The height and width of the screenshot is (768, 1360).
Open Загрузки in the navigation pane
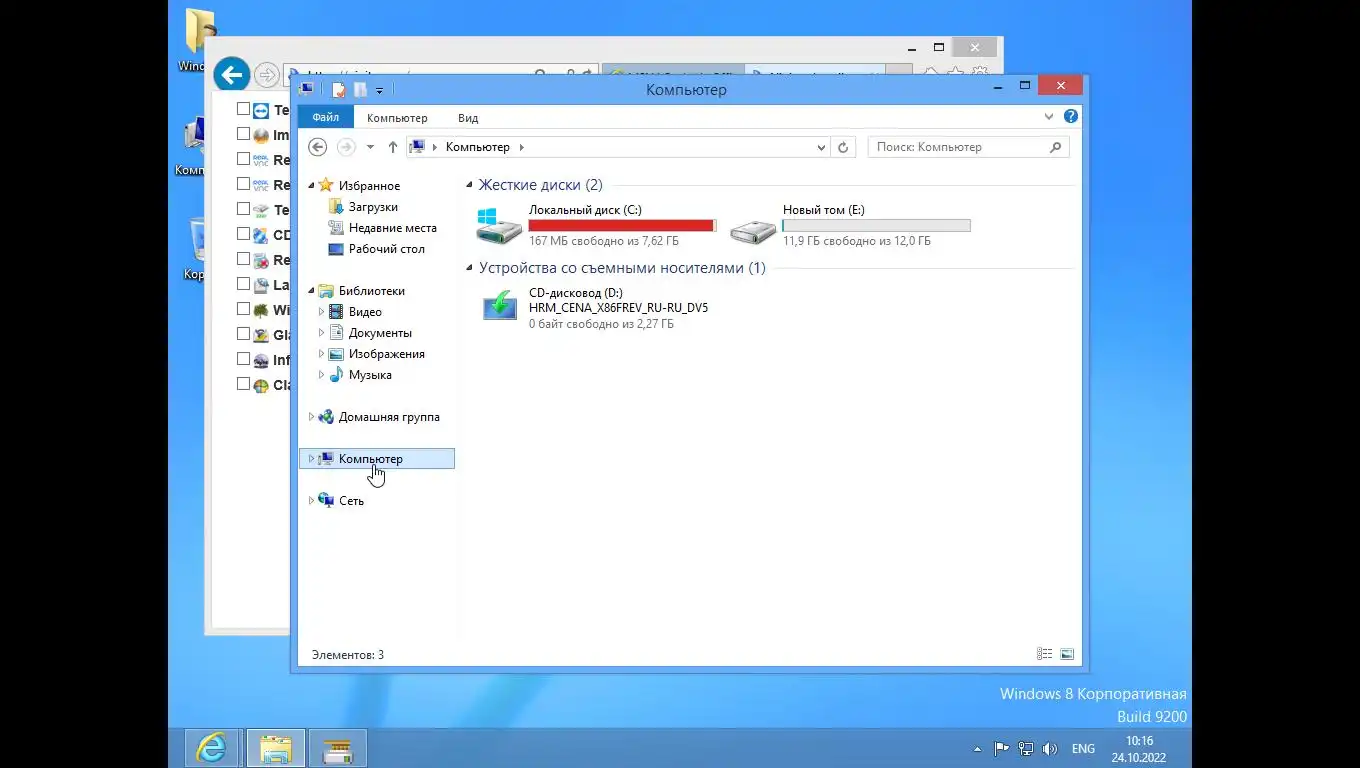click(373, 207)
